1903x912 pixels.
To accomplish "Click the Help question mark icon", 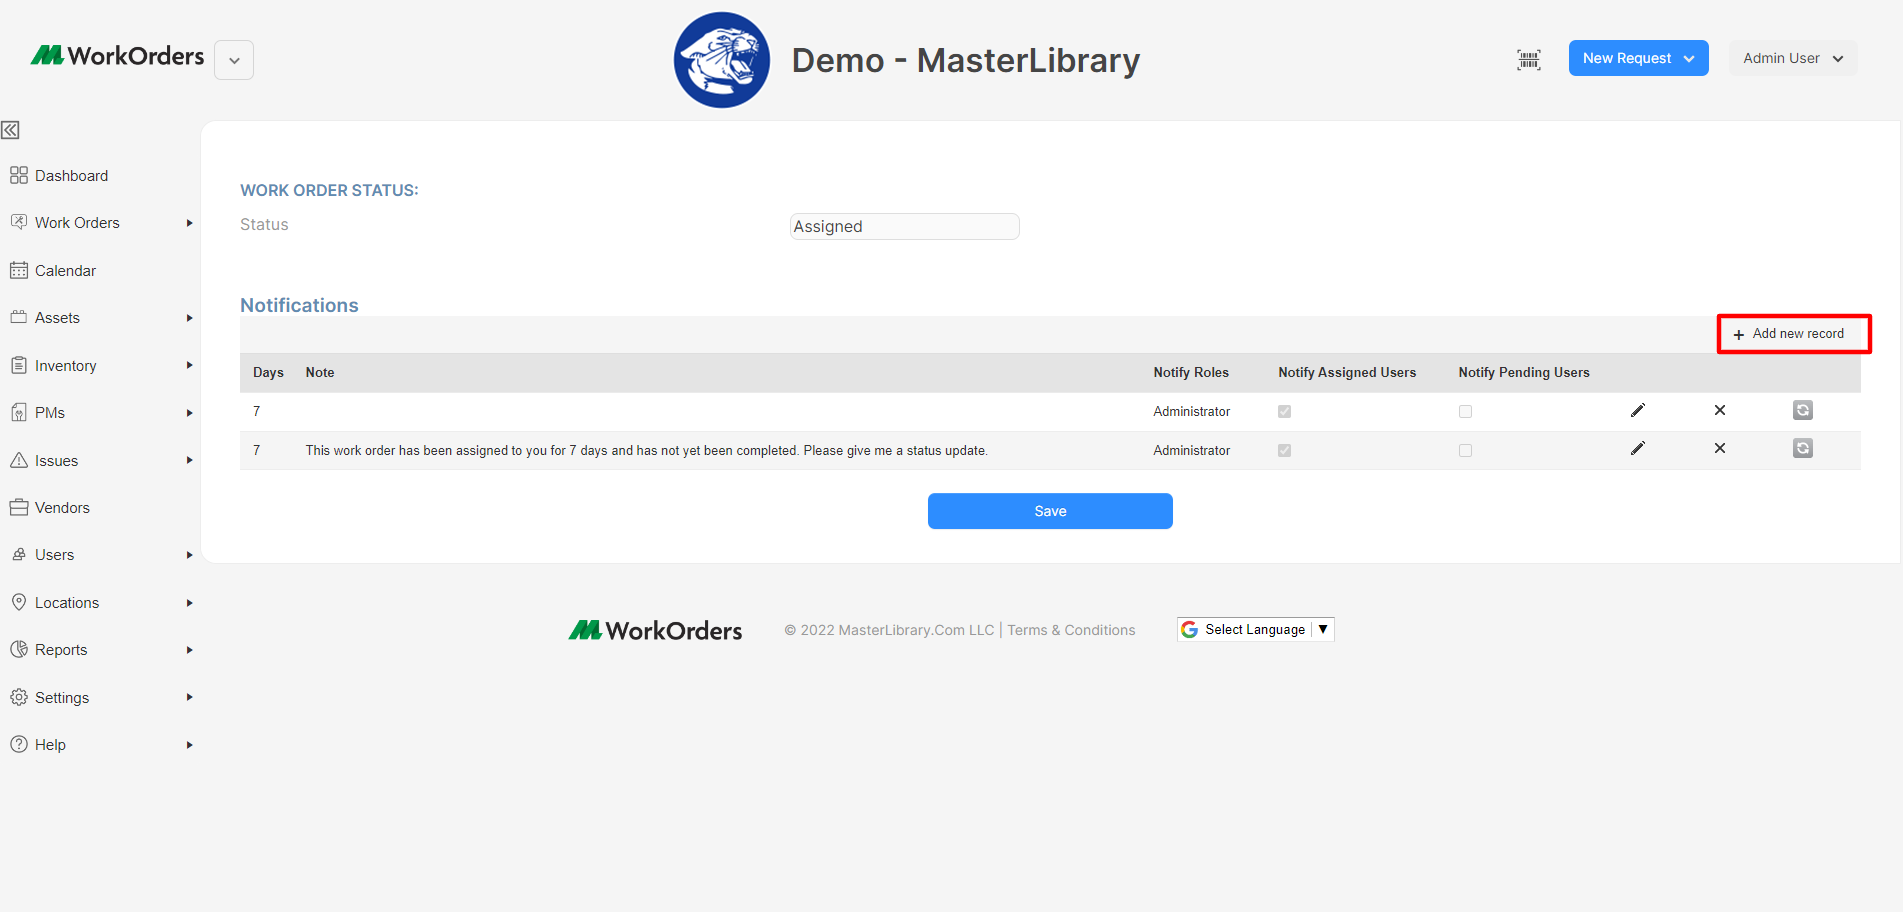I will 19,744.
